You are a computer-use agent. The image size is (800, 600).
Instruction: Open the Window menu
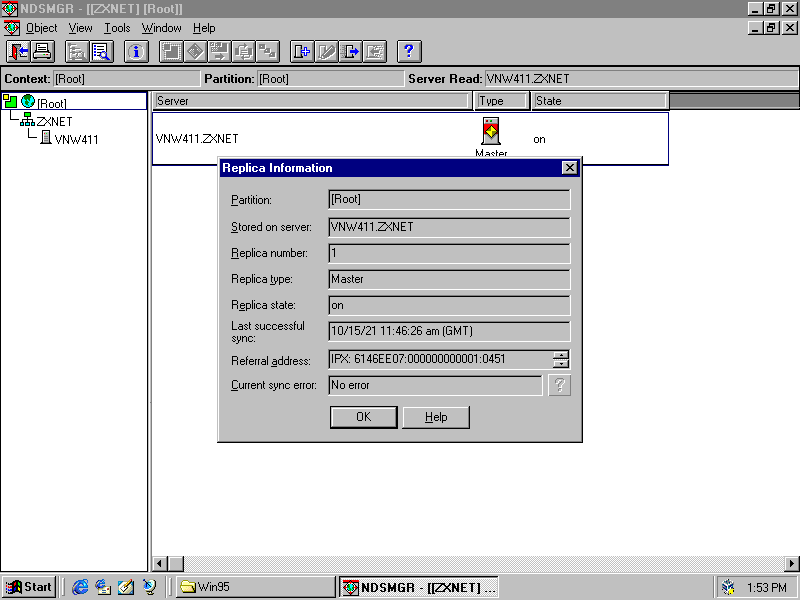tap(161, 28)
